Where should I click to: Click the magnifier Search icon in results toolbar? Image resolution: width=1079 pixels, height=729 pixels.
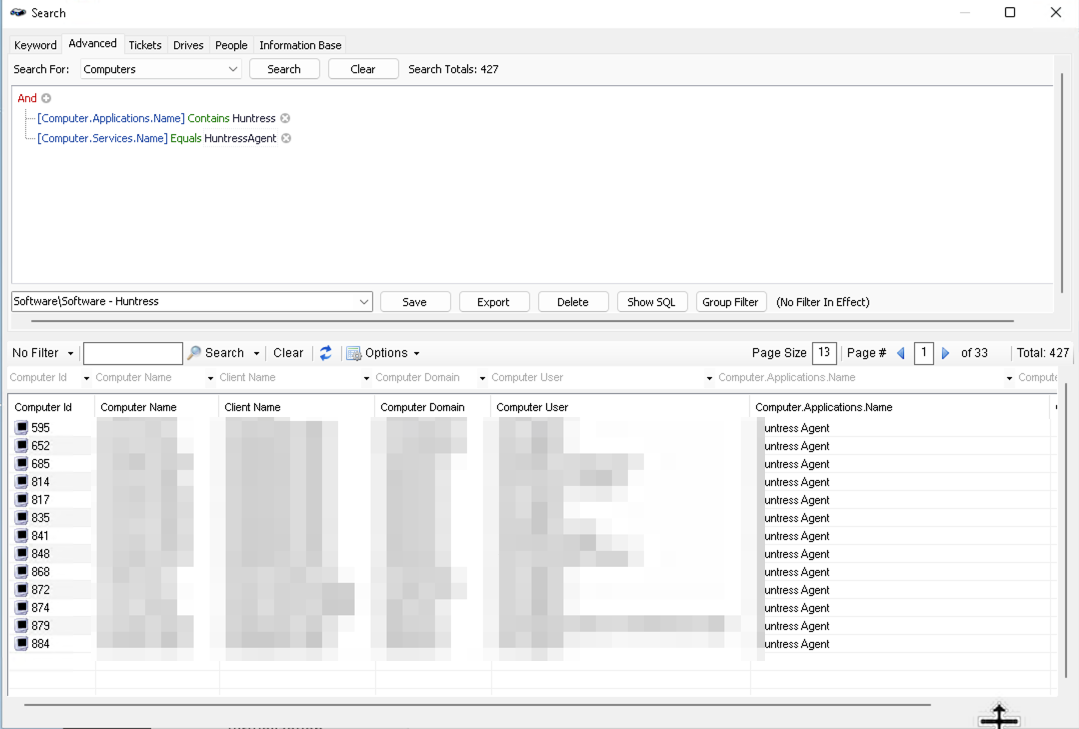coord(194,353)
